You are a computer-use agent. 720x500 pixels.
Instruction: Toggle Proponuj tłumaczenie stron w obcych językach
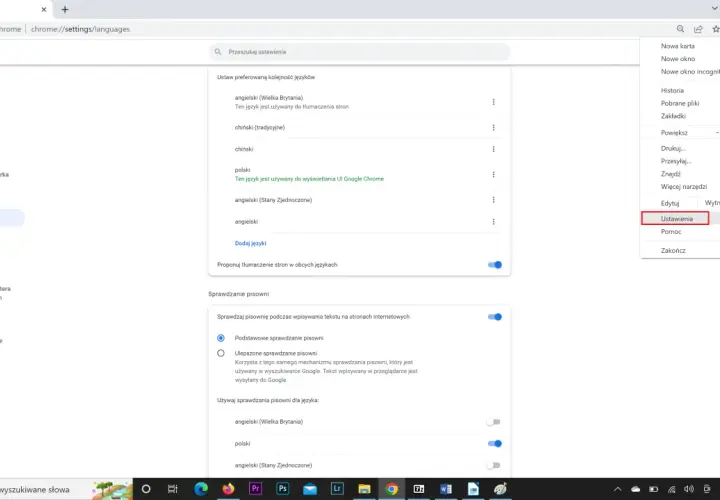[495, 265]
